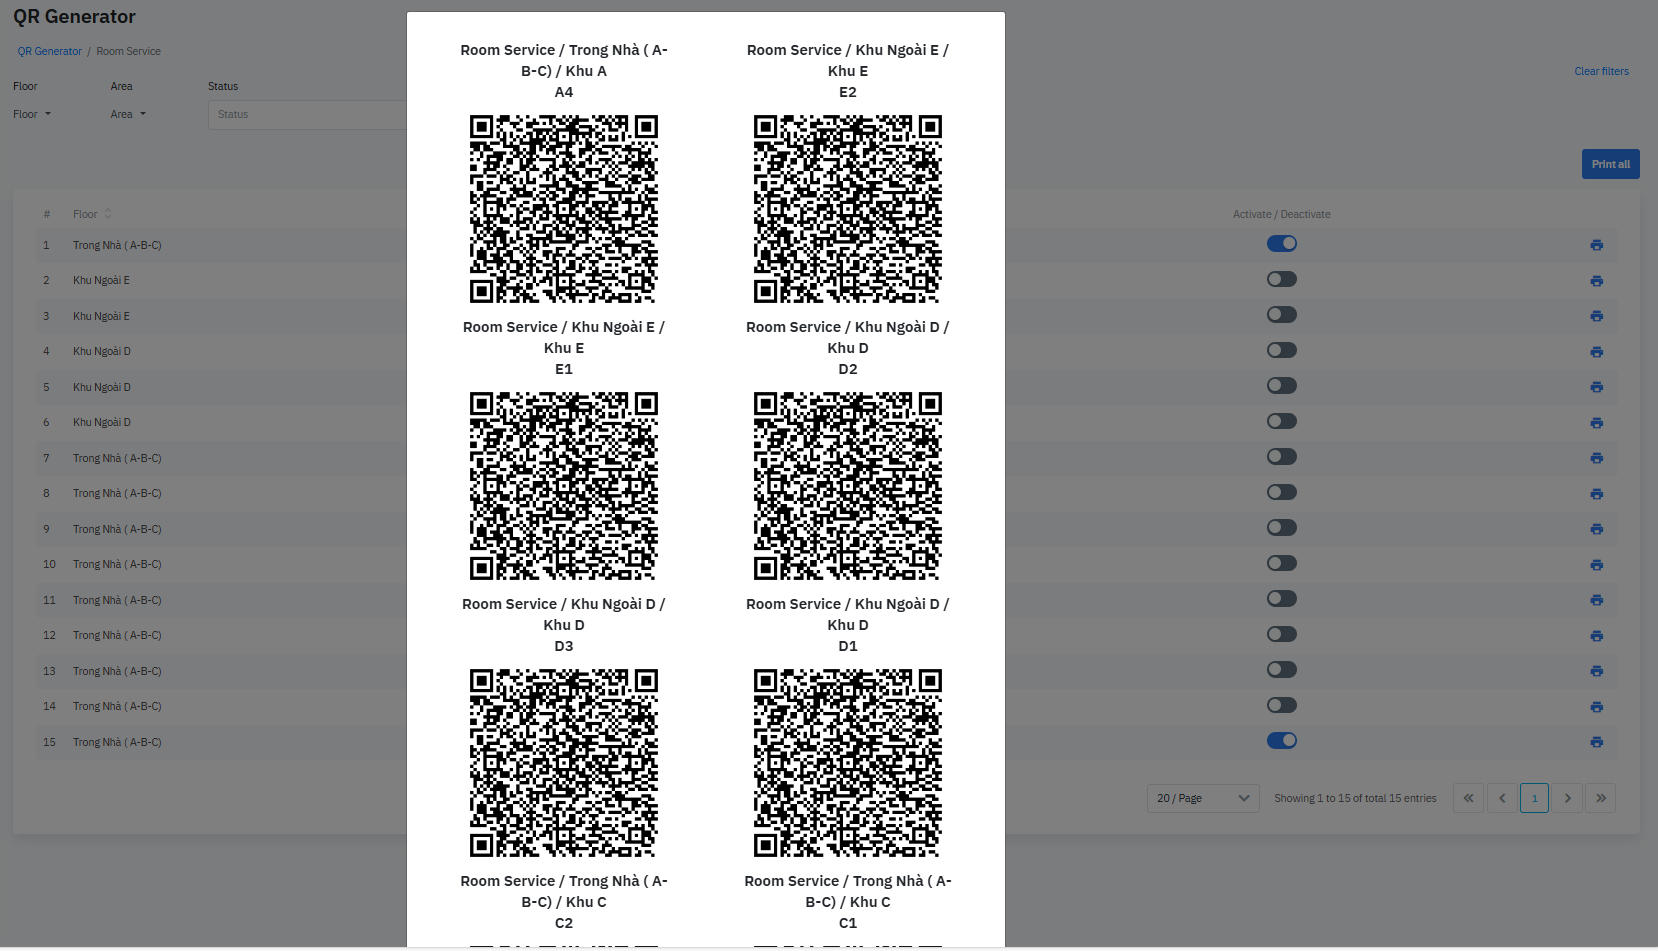
Task: Click Khu Ngoài D in row 4
Action: 102,351
